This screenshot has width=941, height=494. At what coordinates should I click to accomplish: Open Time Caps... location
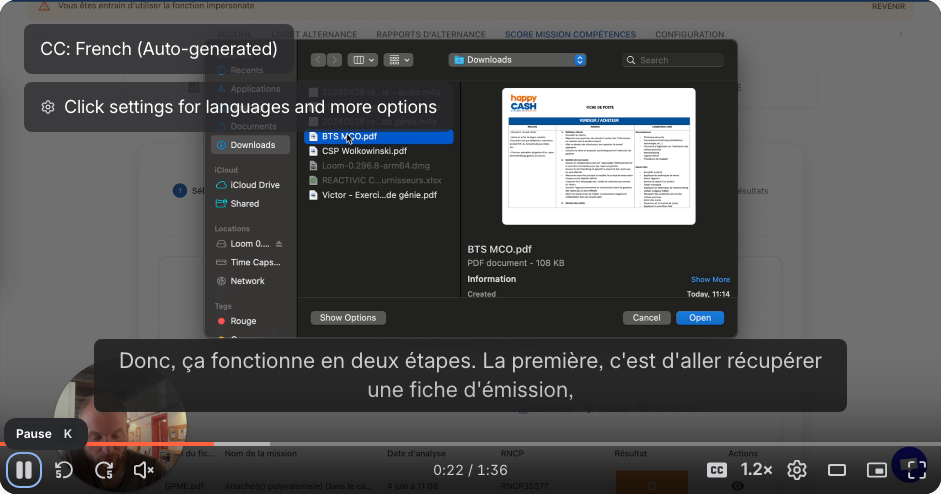tap(250, 262)
